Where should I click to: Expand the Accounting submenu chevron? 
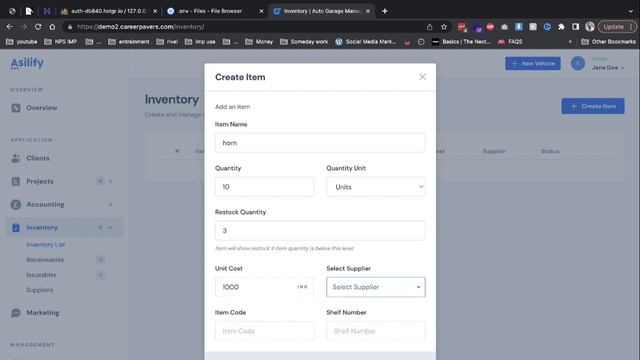[x=110, y=204]
